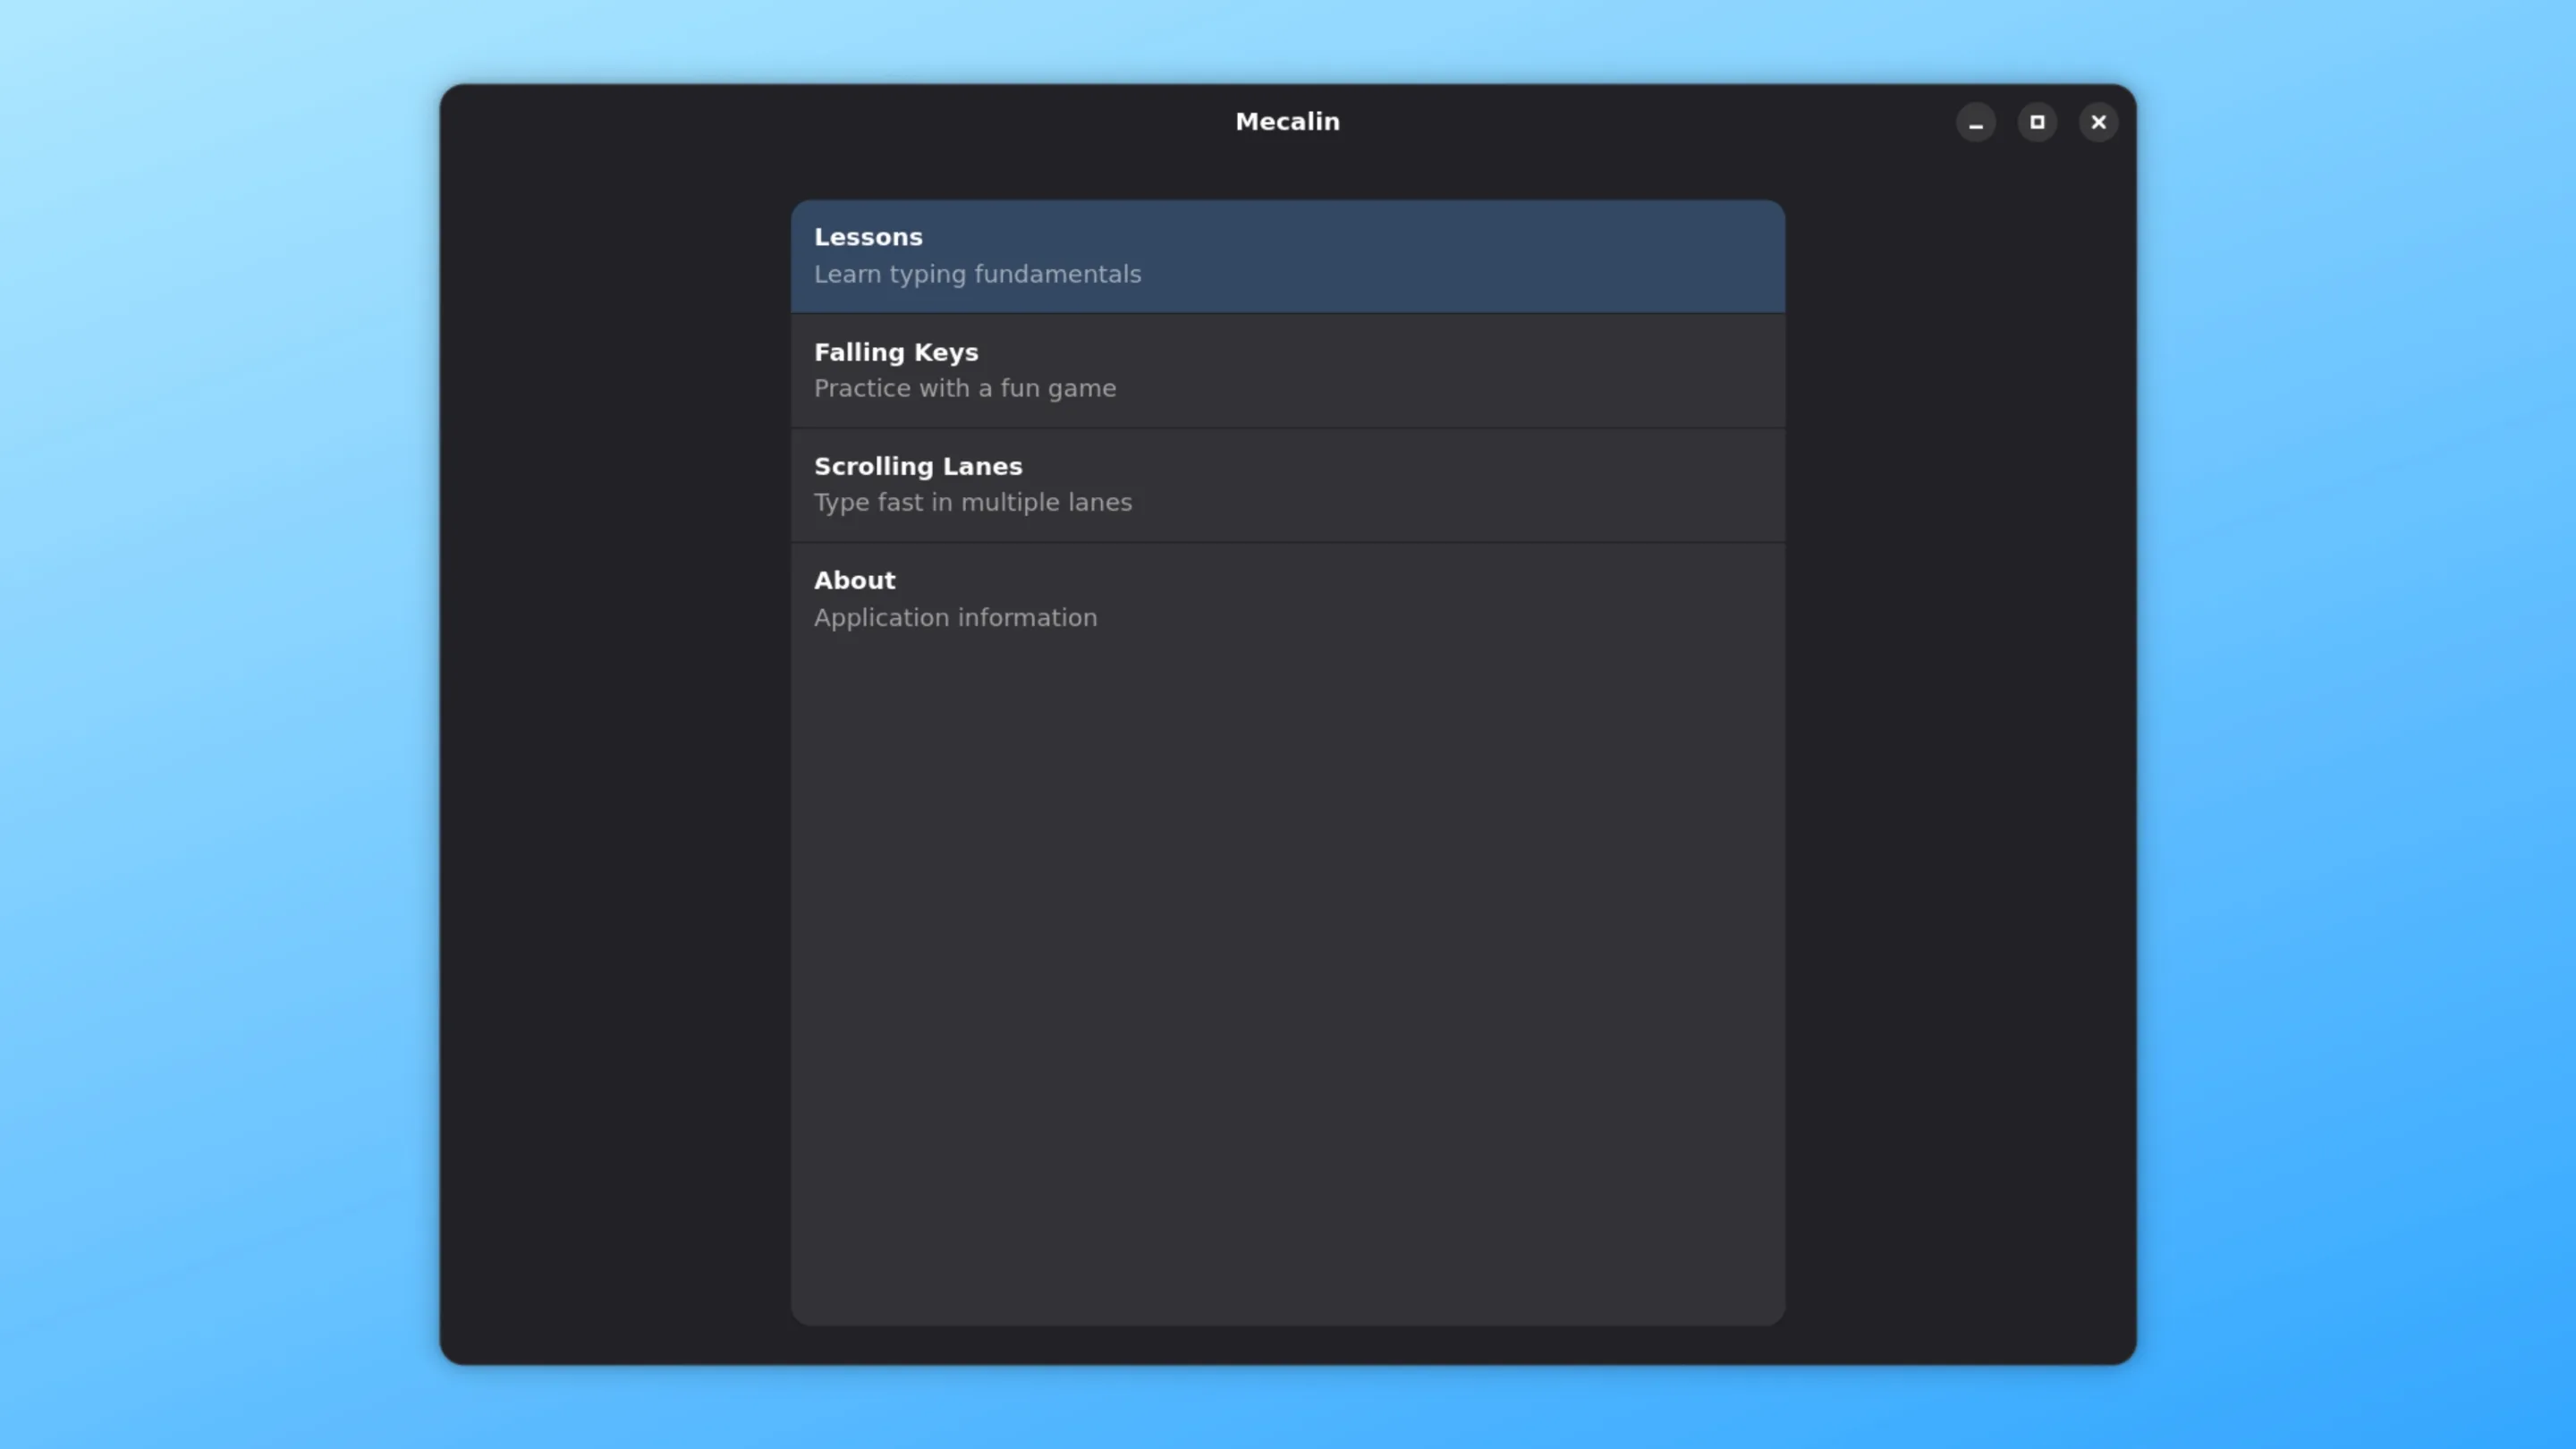Click the Mecalin title in header bar
2576x1449 pixels.
pos(1287,122)
